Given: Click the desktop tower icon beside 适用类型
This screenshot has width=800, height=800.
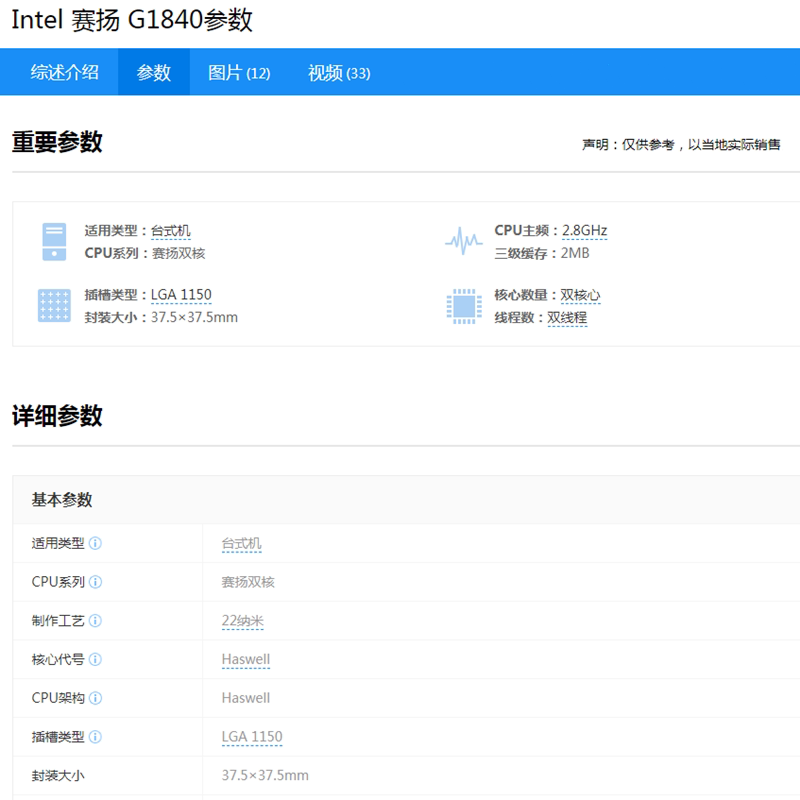Looking at the screenshot, I should [54, 242].
